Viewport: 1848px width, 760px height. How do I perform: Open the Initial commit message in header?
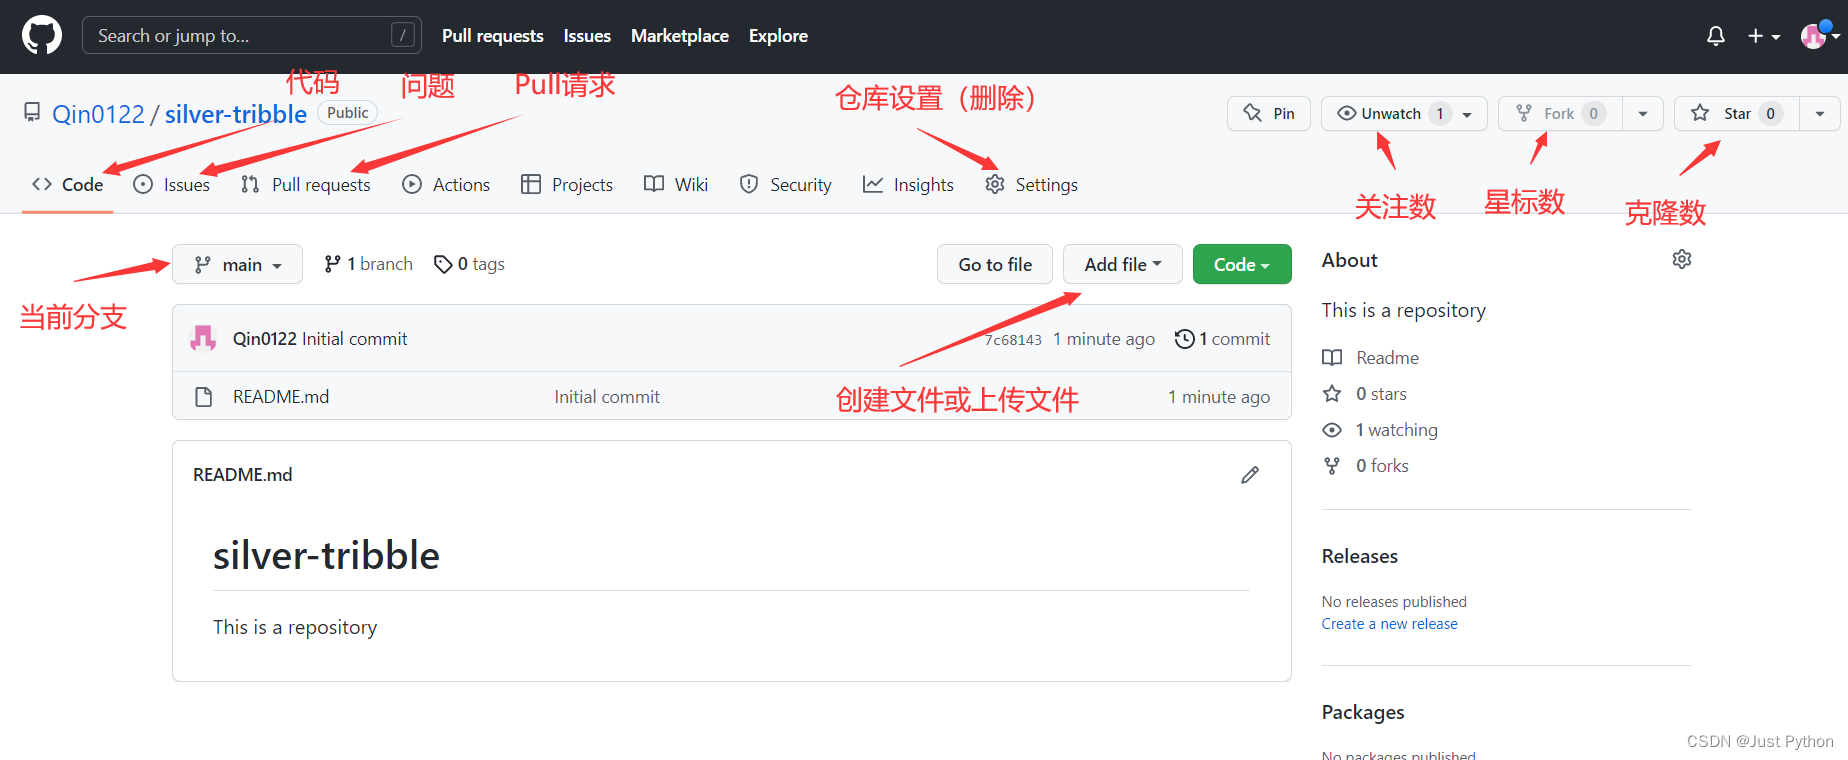tap(355, 339)
